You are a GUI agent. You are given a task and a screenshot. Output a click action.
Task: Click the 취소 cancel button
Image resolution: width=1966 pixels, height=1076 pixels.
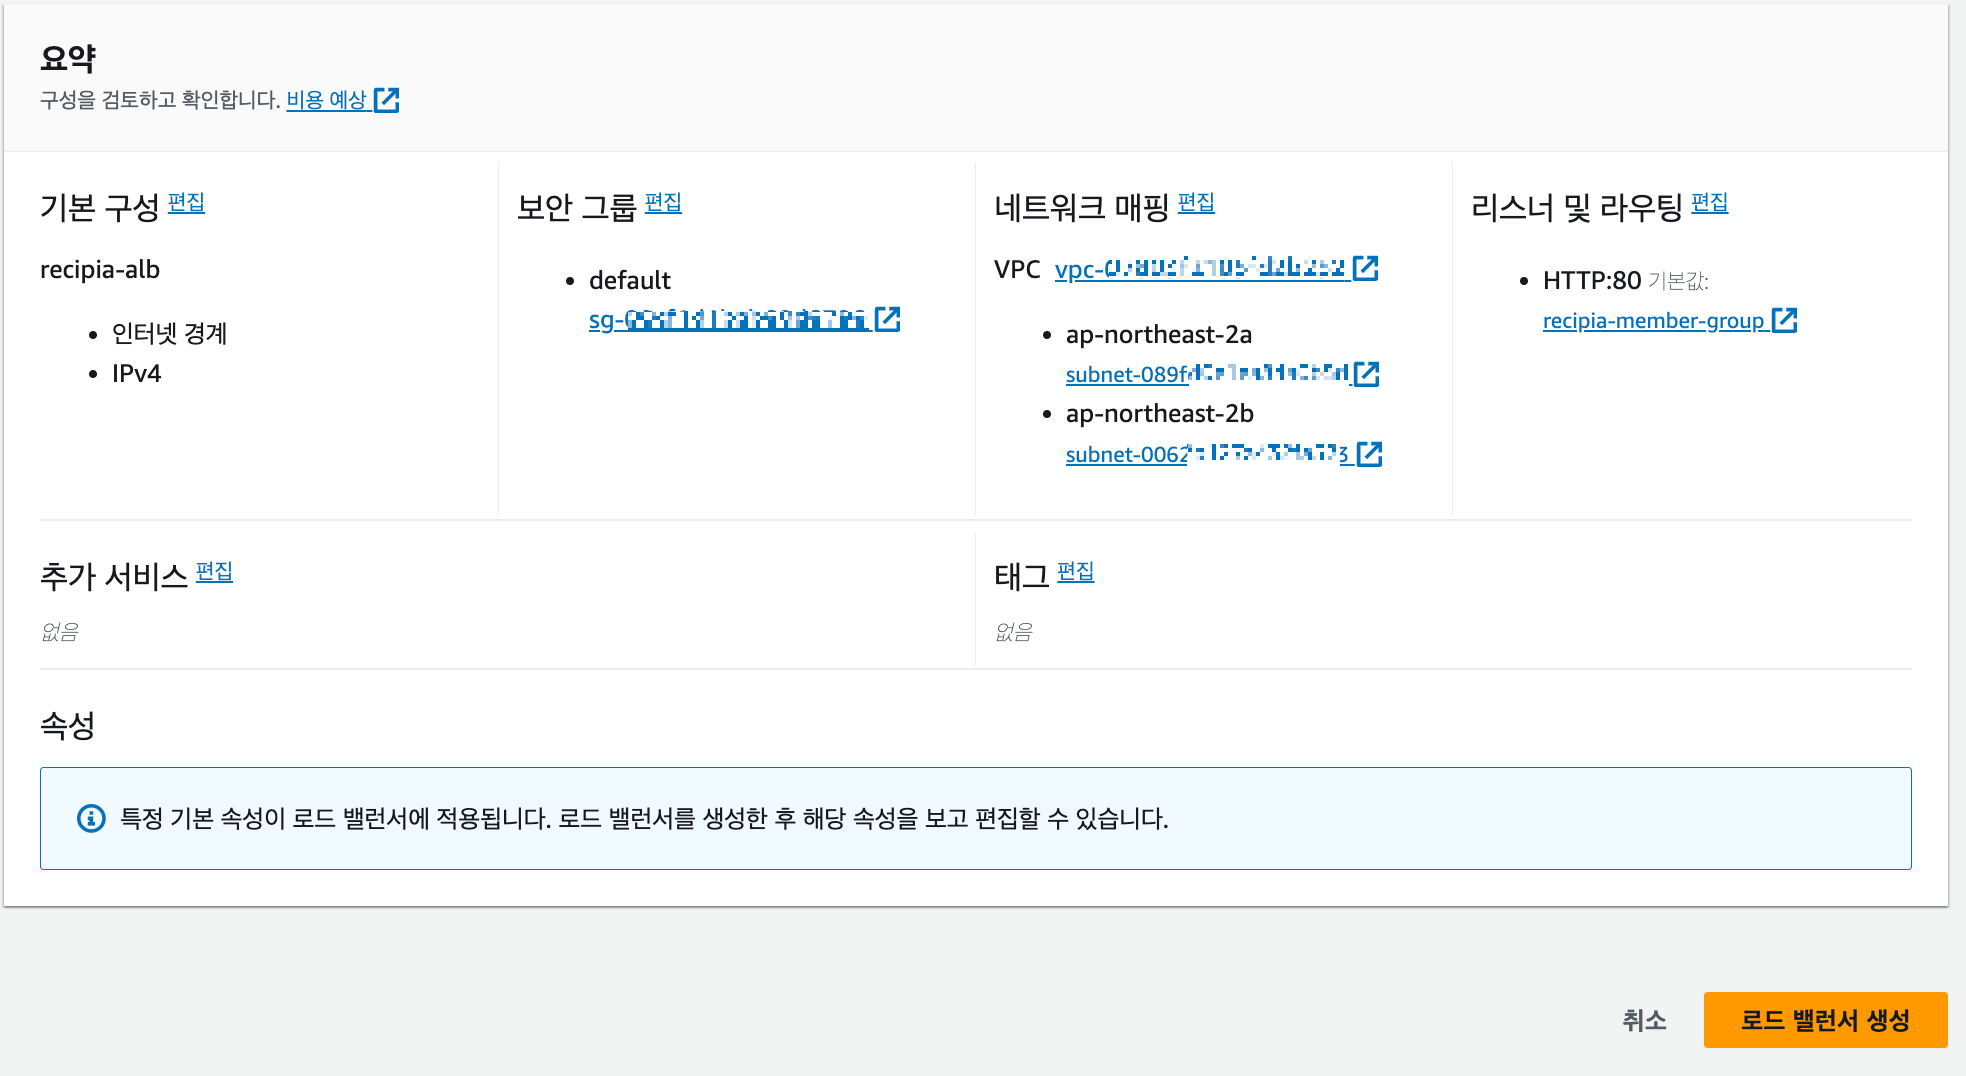click(x=1644, y=1020)
